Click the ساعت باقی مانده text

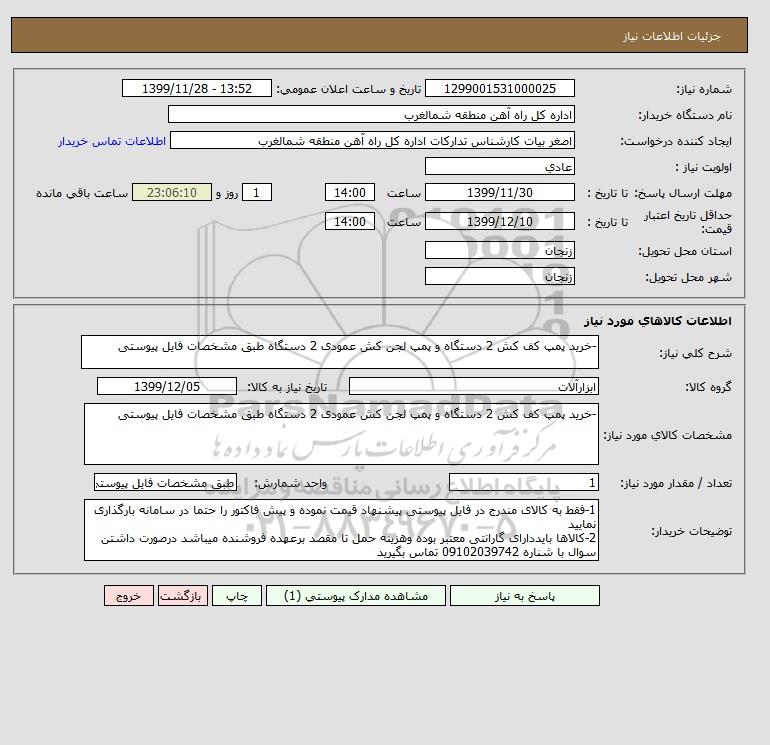(x=82, y=193)
